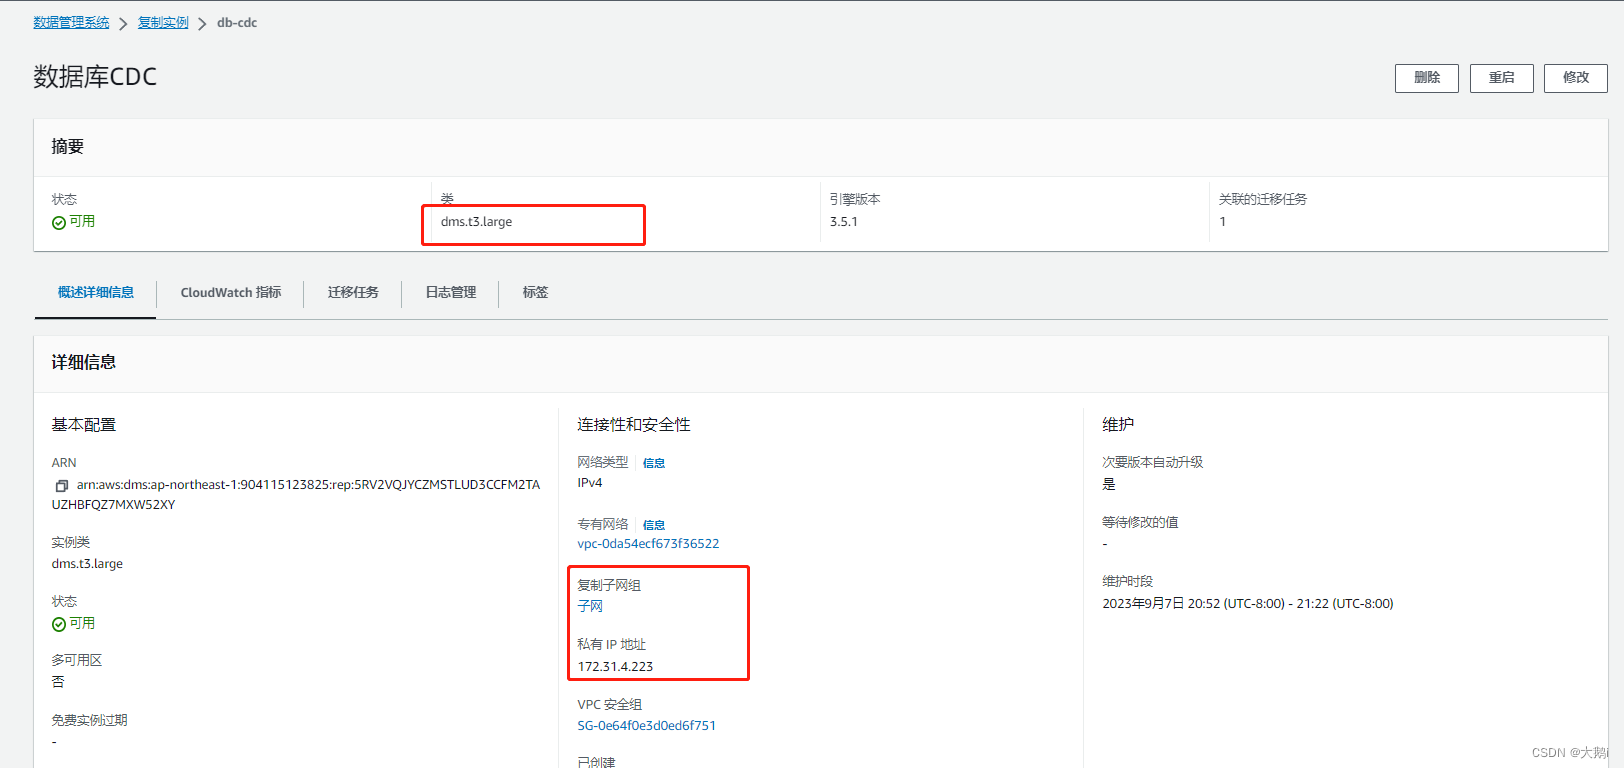Go to 复制实例 breadcrumb link
Screen dimensions: 1624x768
pyautogui.click(x=163, y=22)
